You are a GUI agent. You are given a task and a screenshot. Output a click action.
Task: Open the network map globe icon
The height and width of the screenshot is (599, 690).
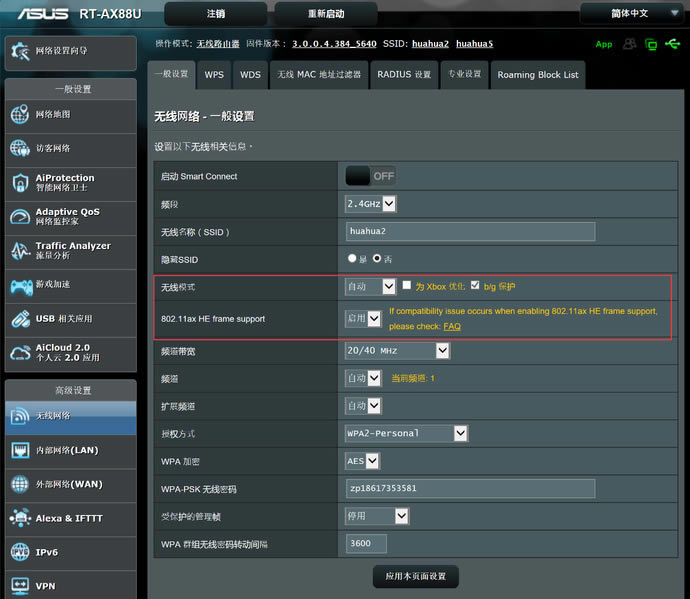[x=20, y=114]
